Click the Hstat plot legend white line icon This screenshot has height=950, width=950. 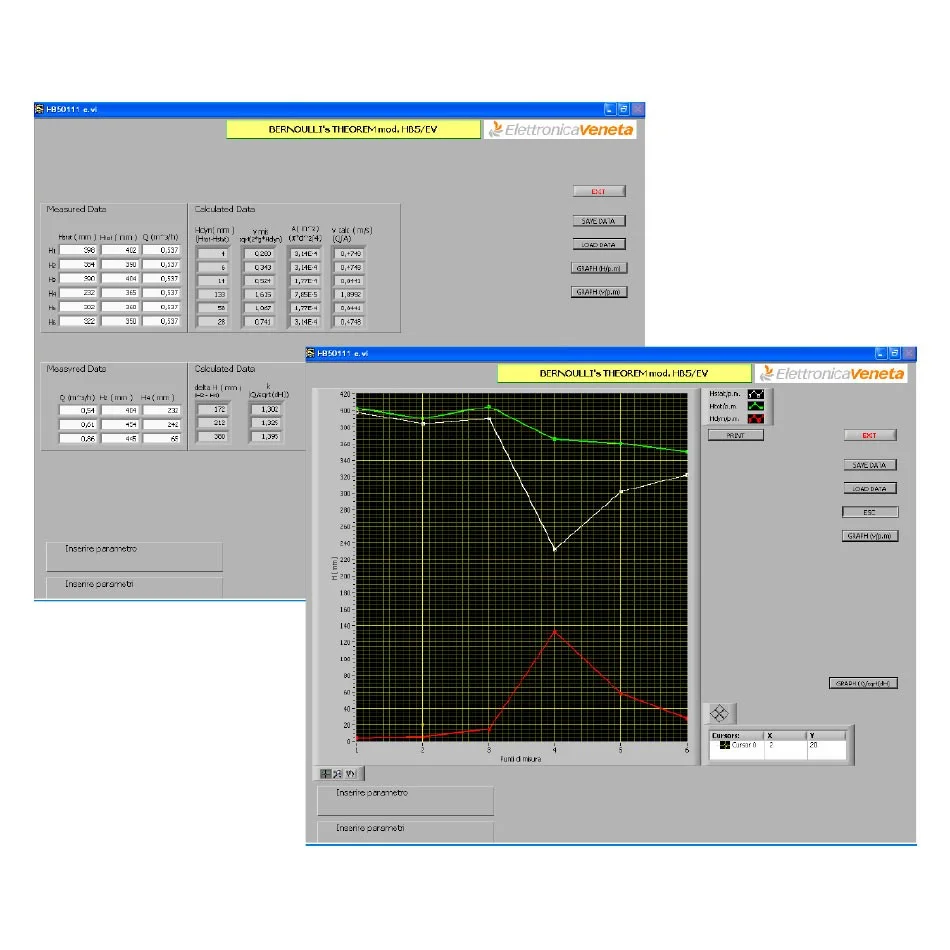pos(755,394)
